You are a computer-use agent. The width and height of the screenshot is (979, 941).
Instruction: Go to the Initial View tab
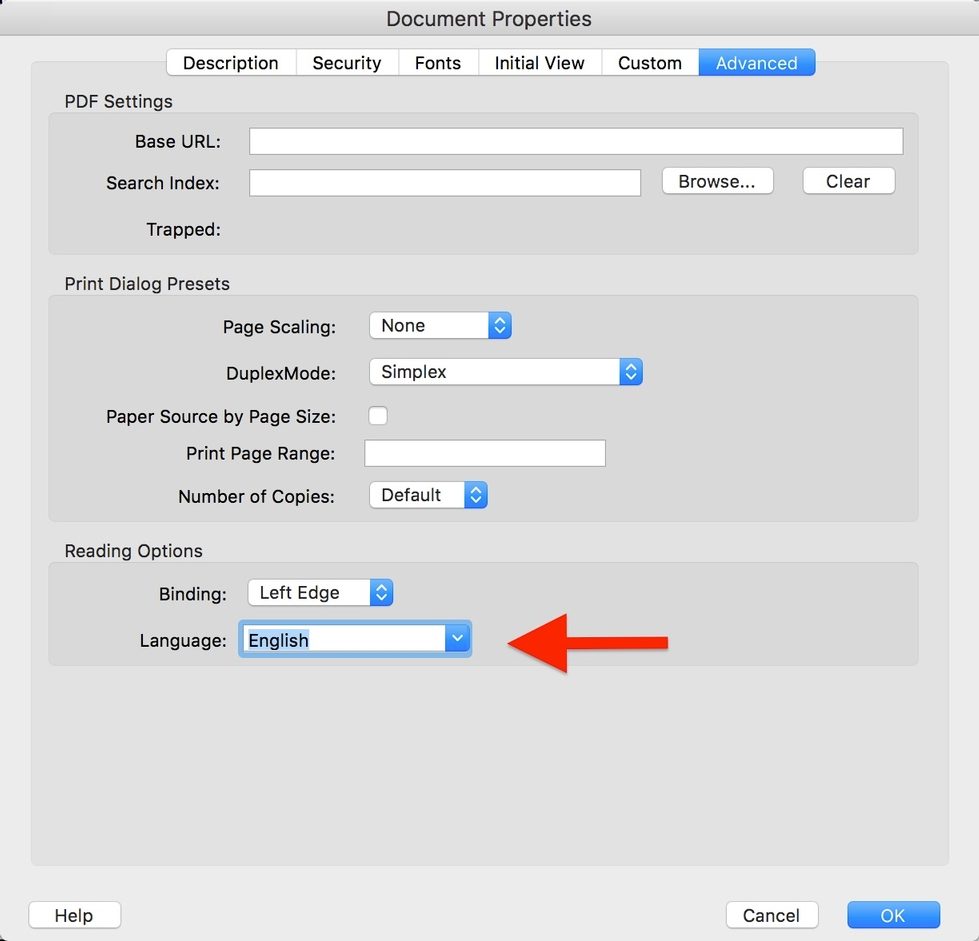pos(539,63)
